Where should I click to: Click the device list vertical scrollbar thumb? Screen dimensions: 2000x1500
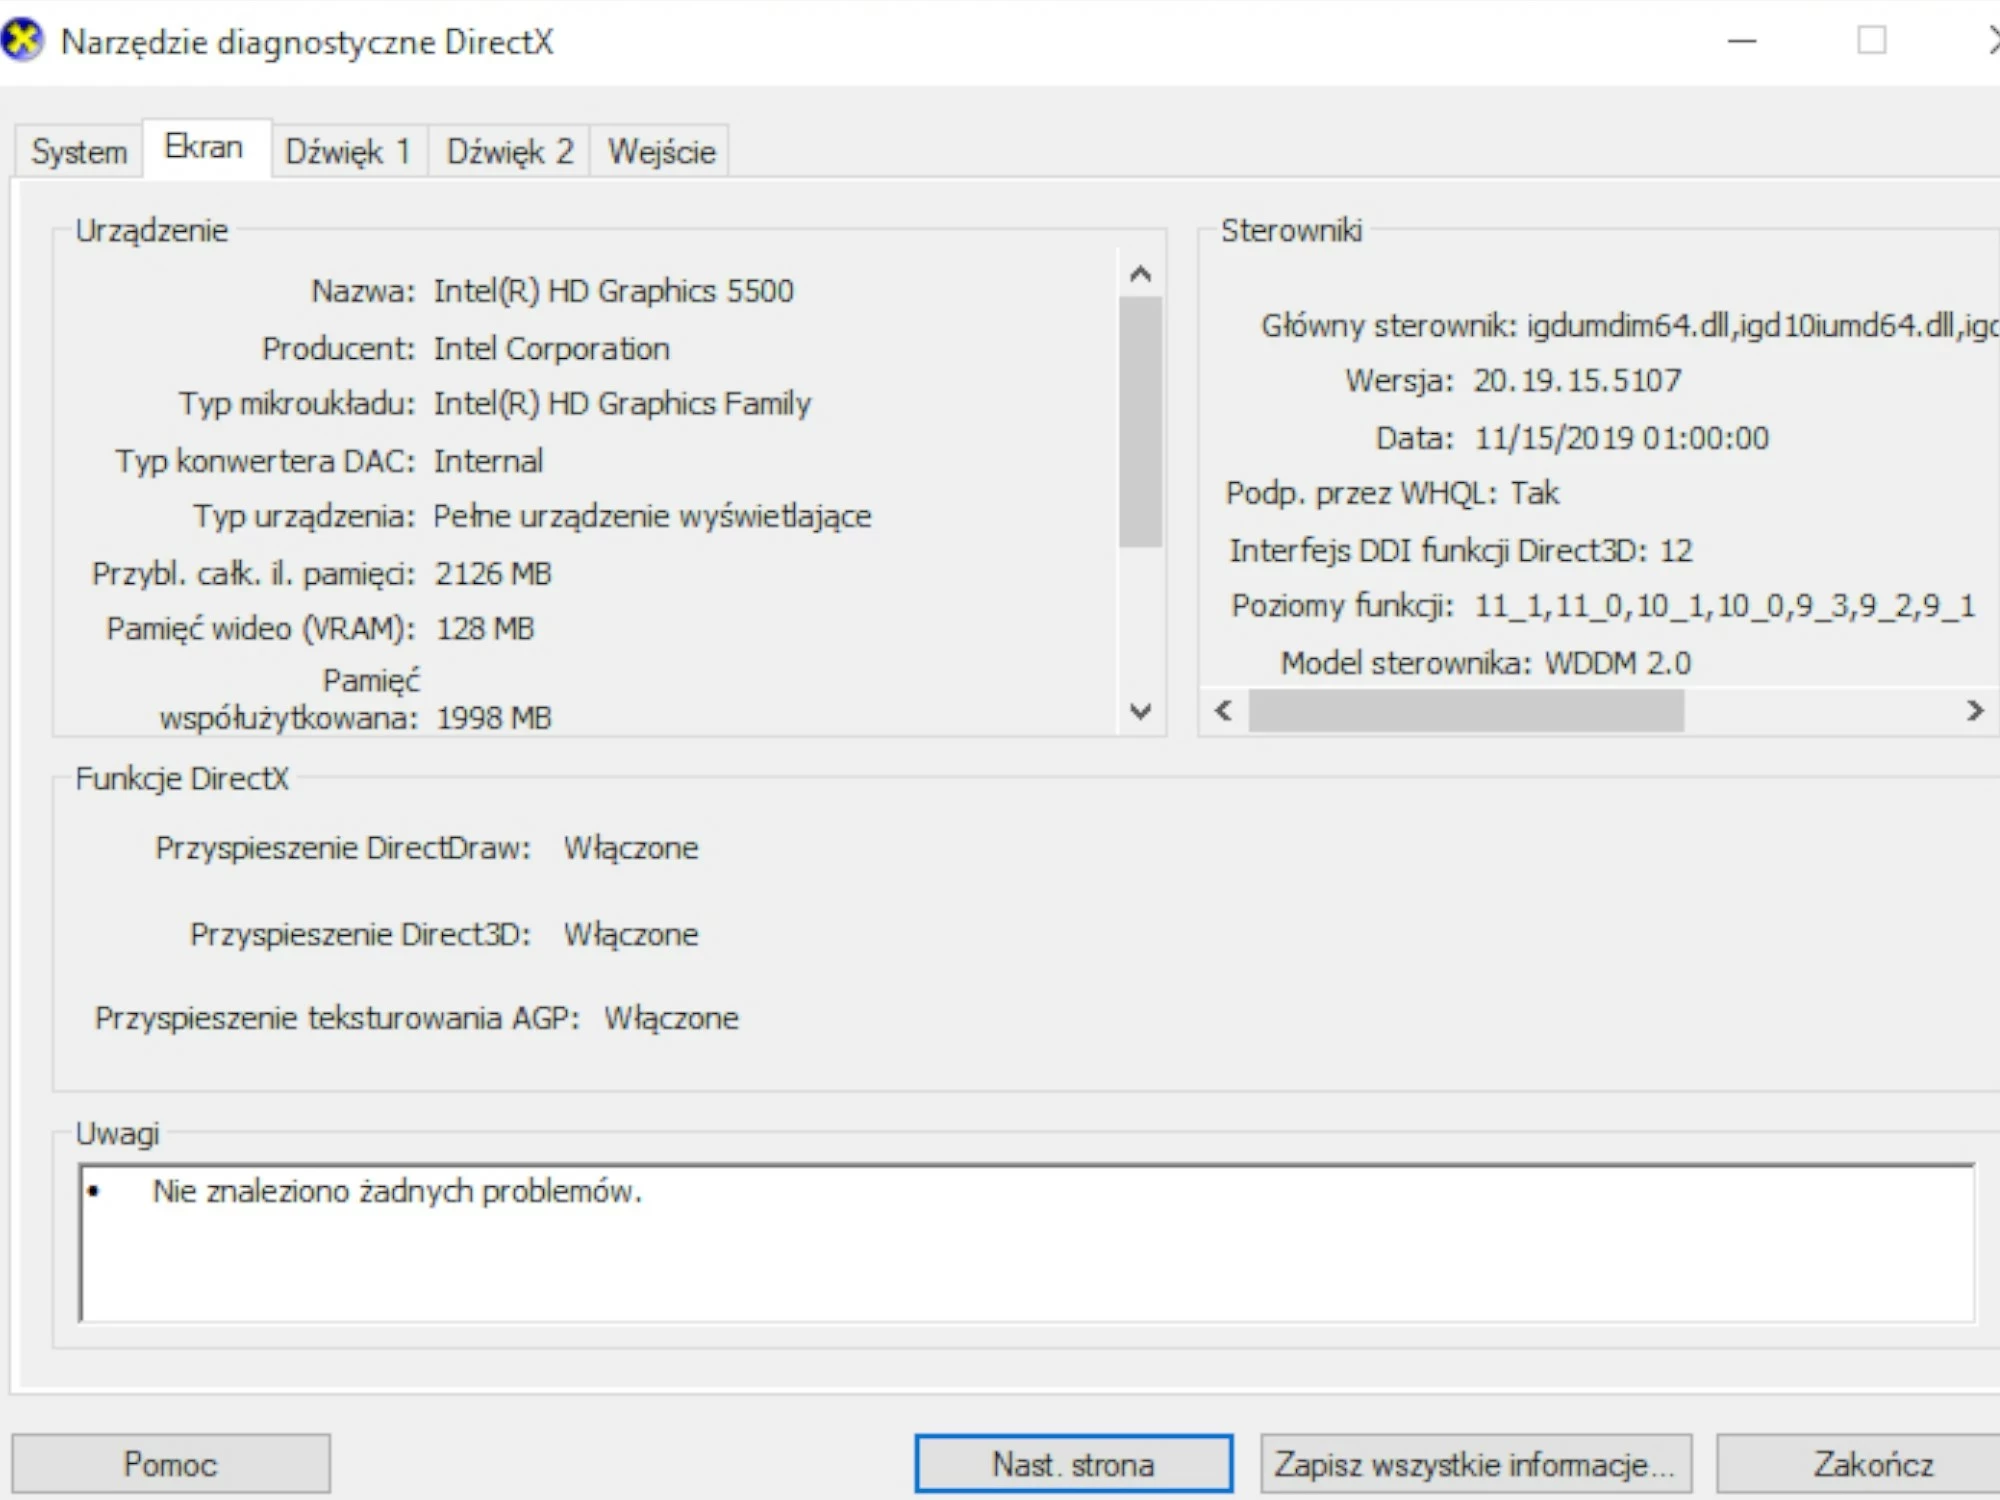1140,422
